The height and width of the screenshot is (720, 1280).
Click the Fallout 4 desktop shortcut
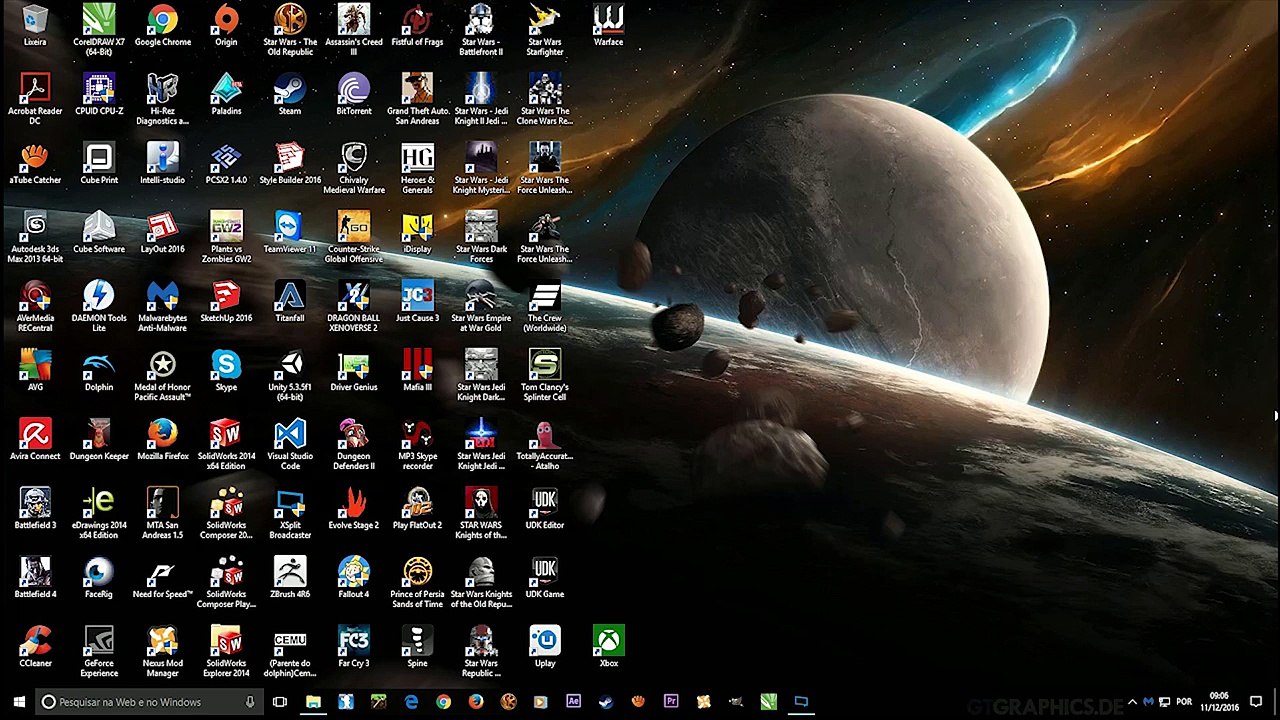[353, 578]
